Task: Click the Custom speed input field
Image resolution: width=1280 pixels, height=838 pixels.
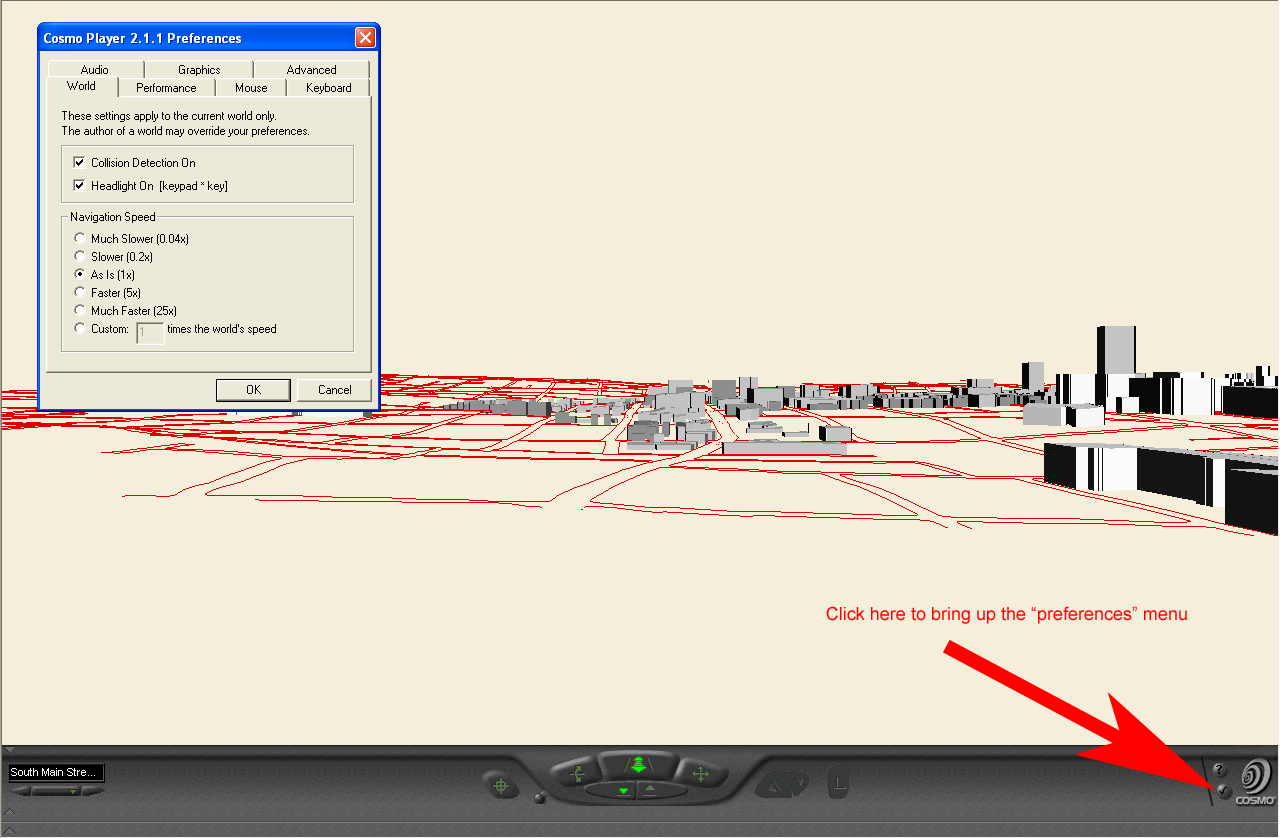Action: [x=150, y=333]
